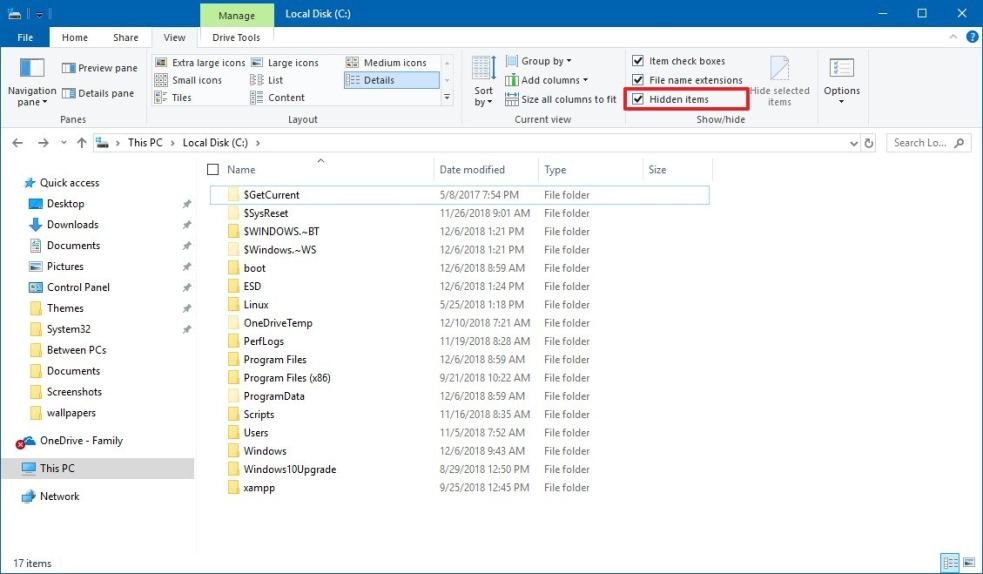This screenshot has height=574, width=983.
Task: Click the Up one level arrow
Action: point(82,143)
